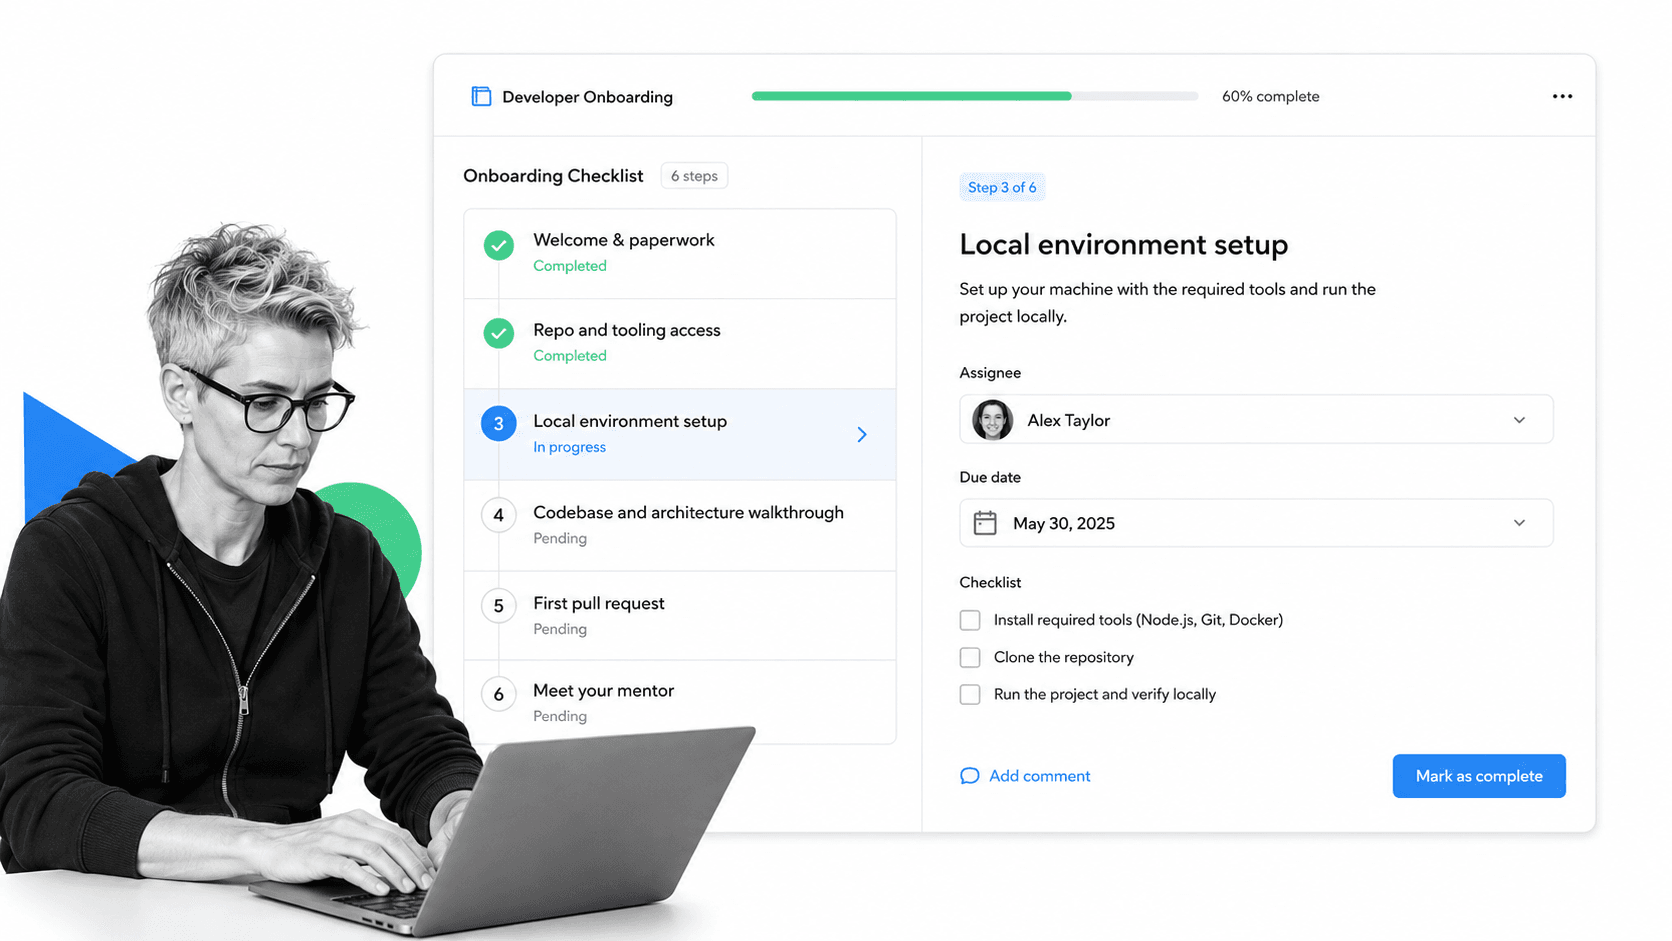The width and height of the screenshot is (1672, 941).
Task: Click the 6 steps badge
Action: [694, 176]
